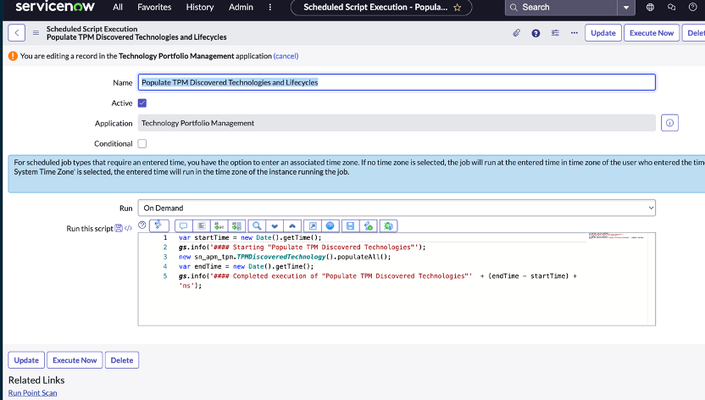Toggle the syntax editor toolbar button
Image resolution: width=705 pixels, height=400 pixels.
click(159, 225)
